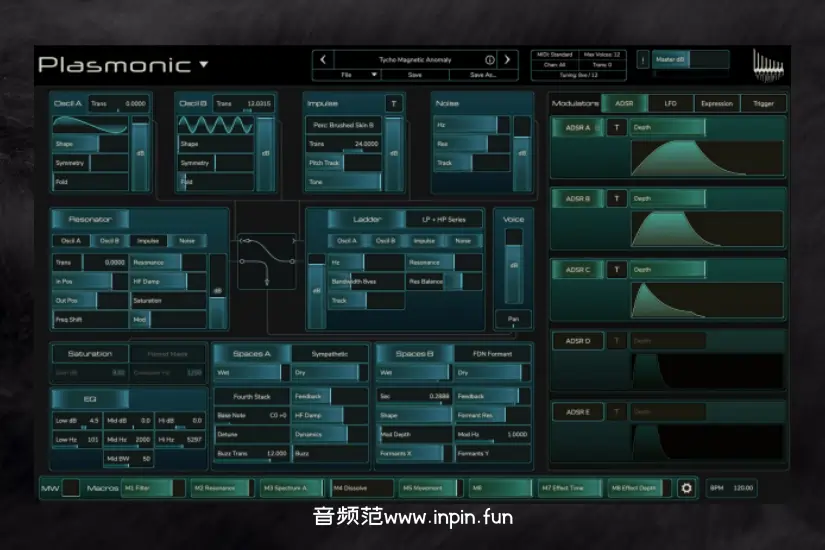Screen dimensions: 825x550
Task: Toggle ADSR A trigger T icon
Action: point(617,127)
